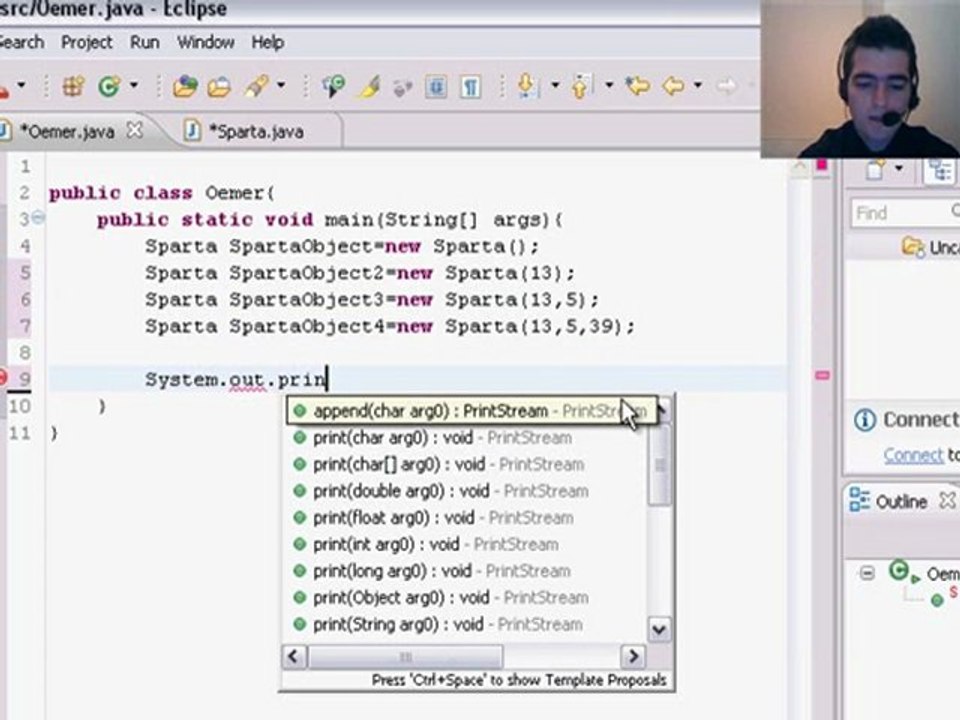This screenshot has height=720, width=960.
Task: Select the print(double arg0) proposal
Action: click(463, 491)
